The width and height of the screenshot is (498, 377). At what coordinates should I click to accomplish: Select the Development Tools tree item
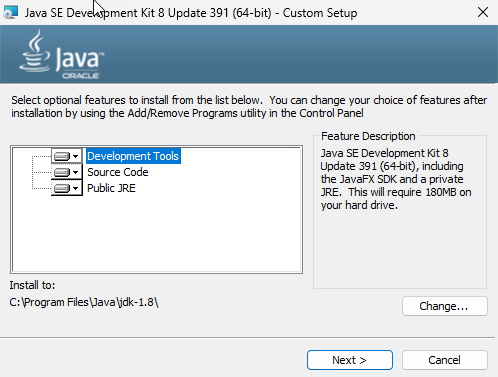[133, 156]
